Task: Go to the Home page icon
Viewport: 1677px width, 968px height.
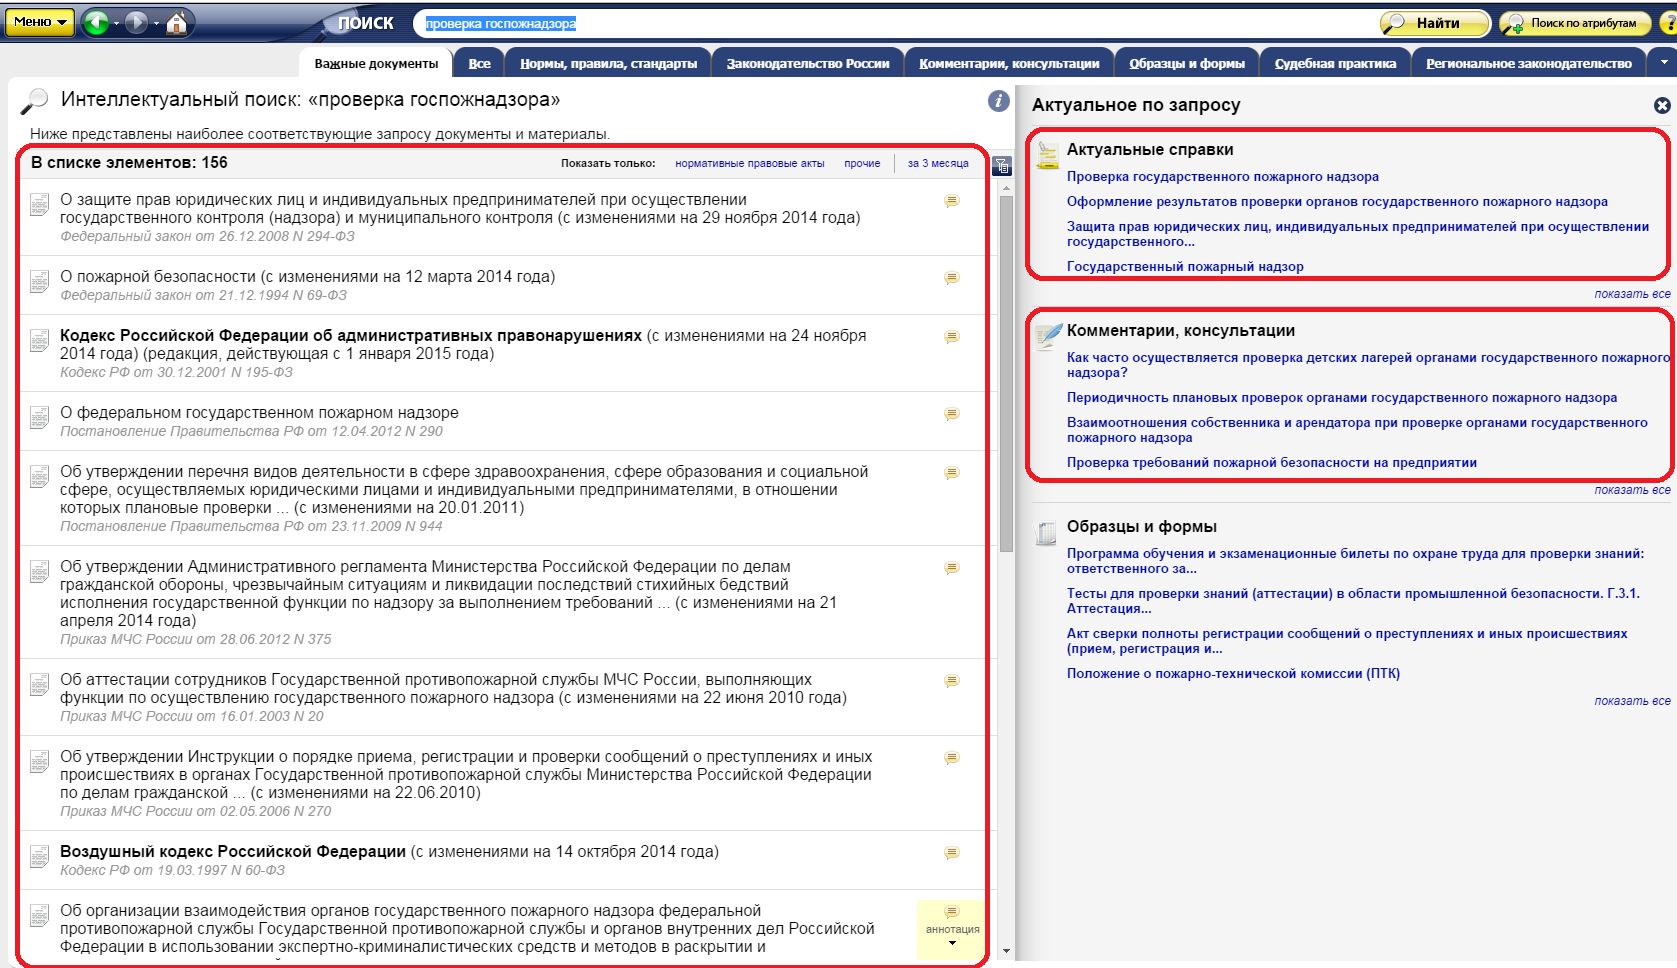Action: [176, 22]
